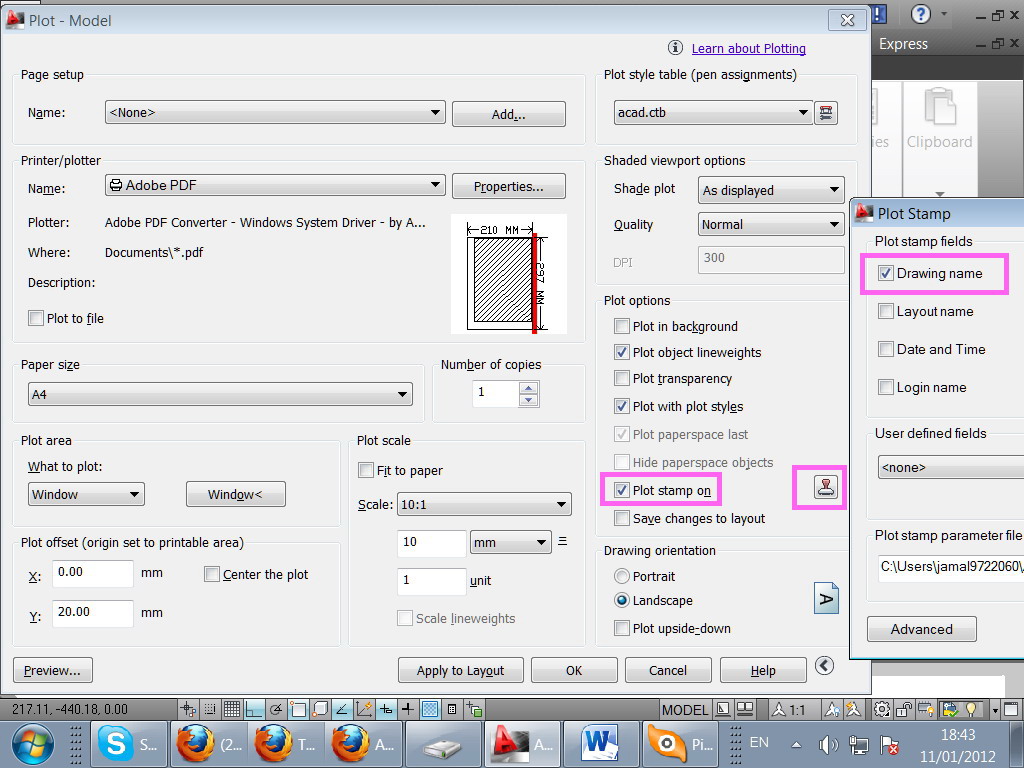Click the highlighted Plot Stamp Settings stamp icon

[820, 487]
